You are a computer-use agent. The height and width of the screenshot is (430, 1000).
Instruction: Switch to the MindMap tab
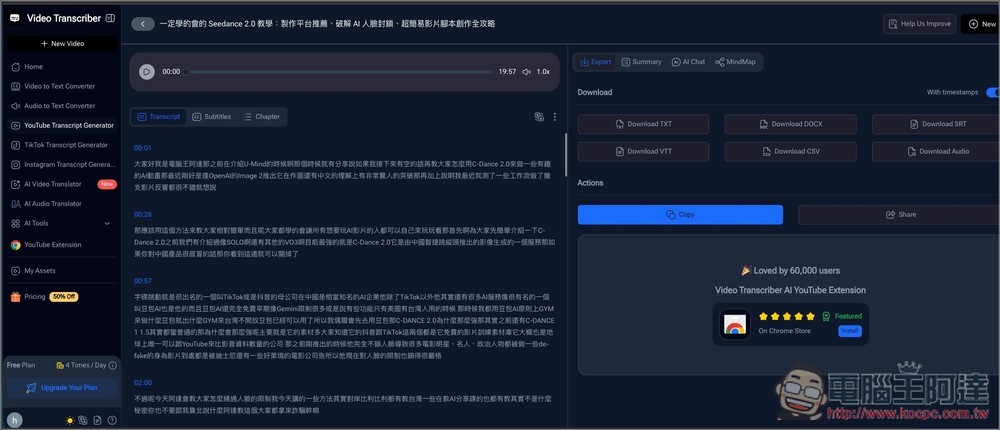point(735,62)
